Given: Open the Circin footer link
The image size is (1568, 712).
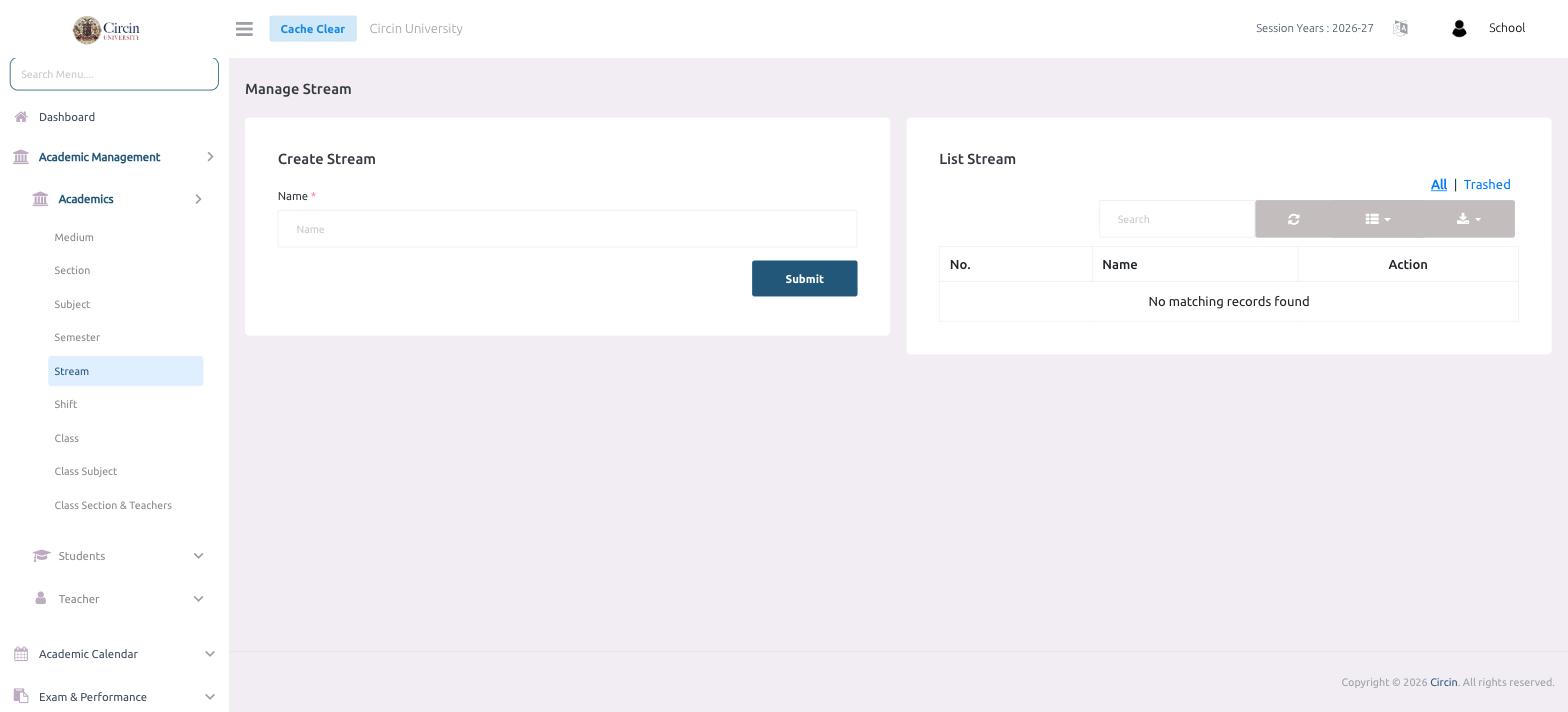Looking at the screenshot, I should (x=1443, y=682).
